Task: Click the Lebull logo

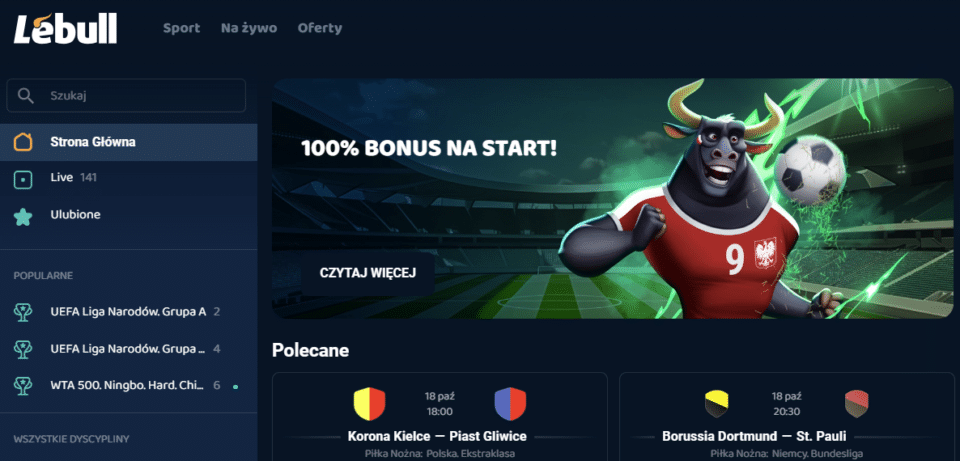Action: coord(66,29)
